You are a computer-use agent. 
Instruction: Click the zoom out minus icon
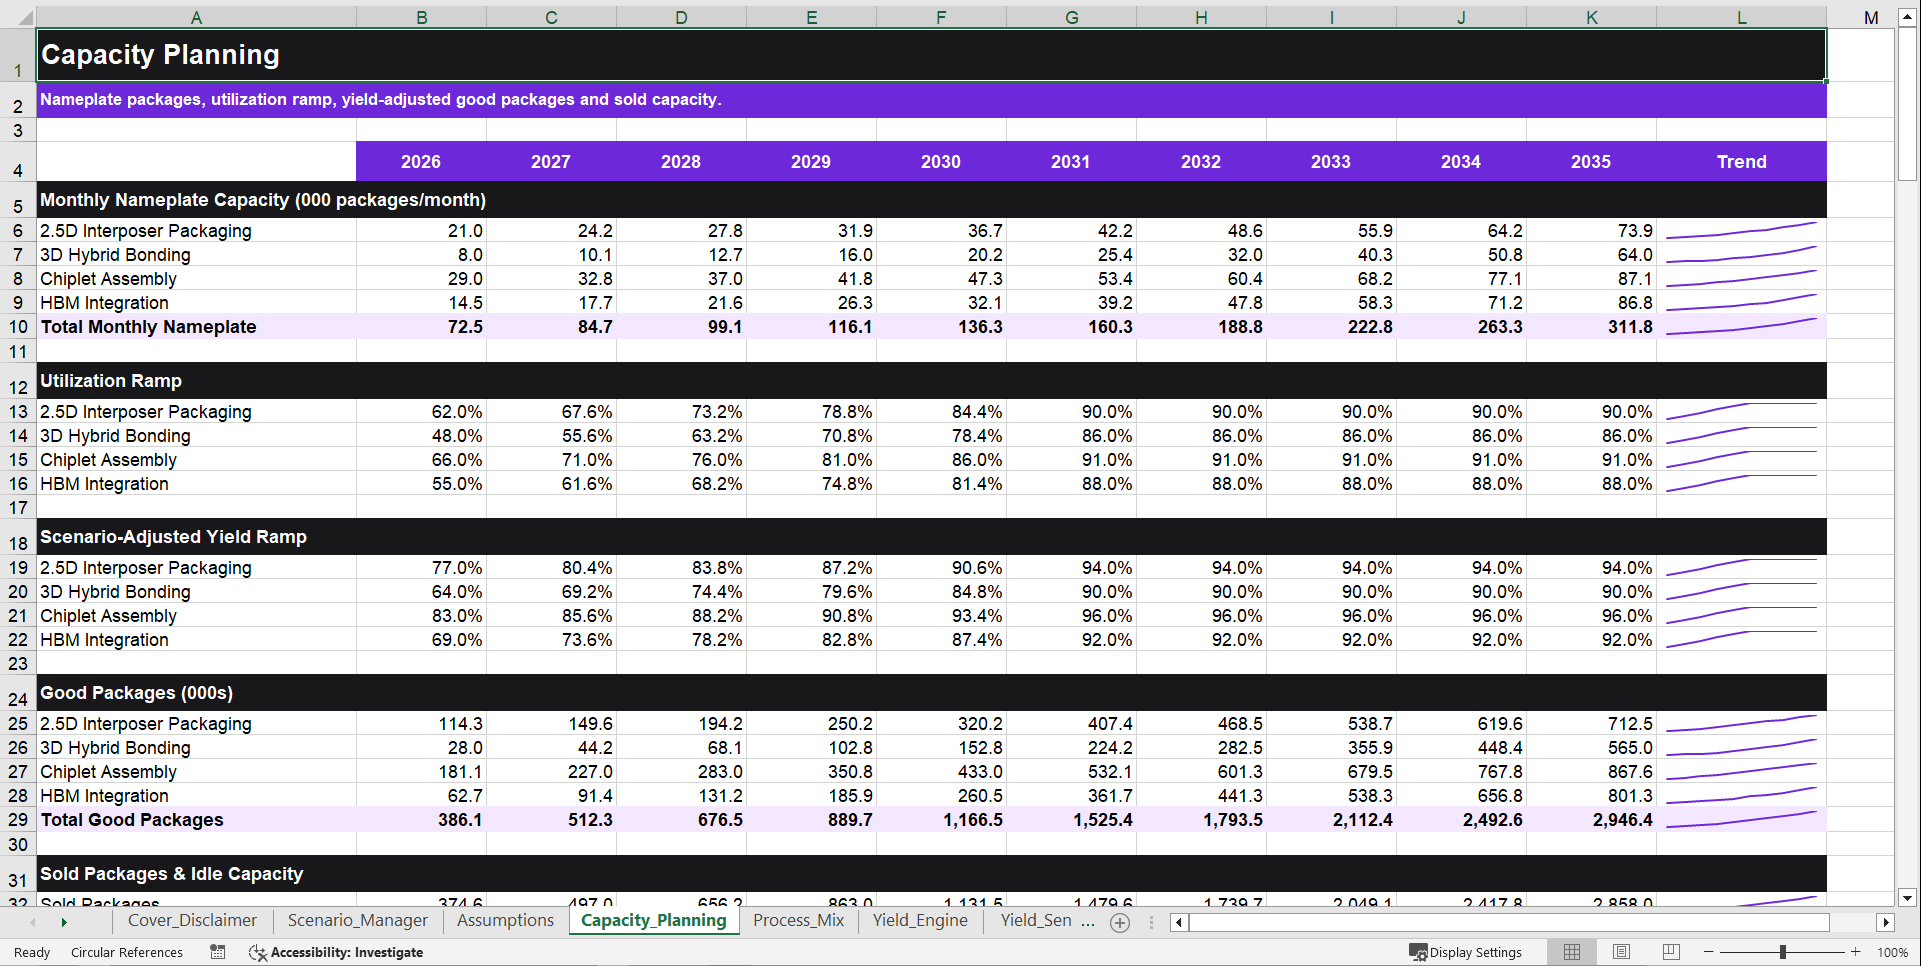coord(1708,952)
